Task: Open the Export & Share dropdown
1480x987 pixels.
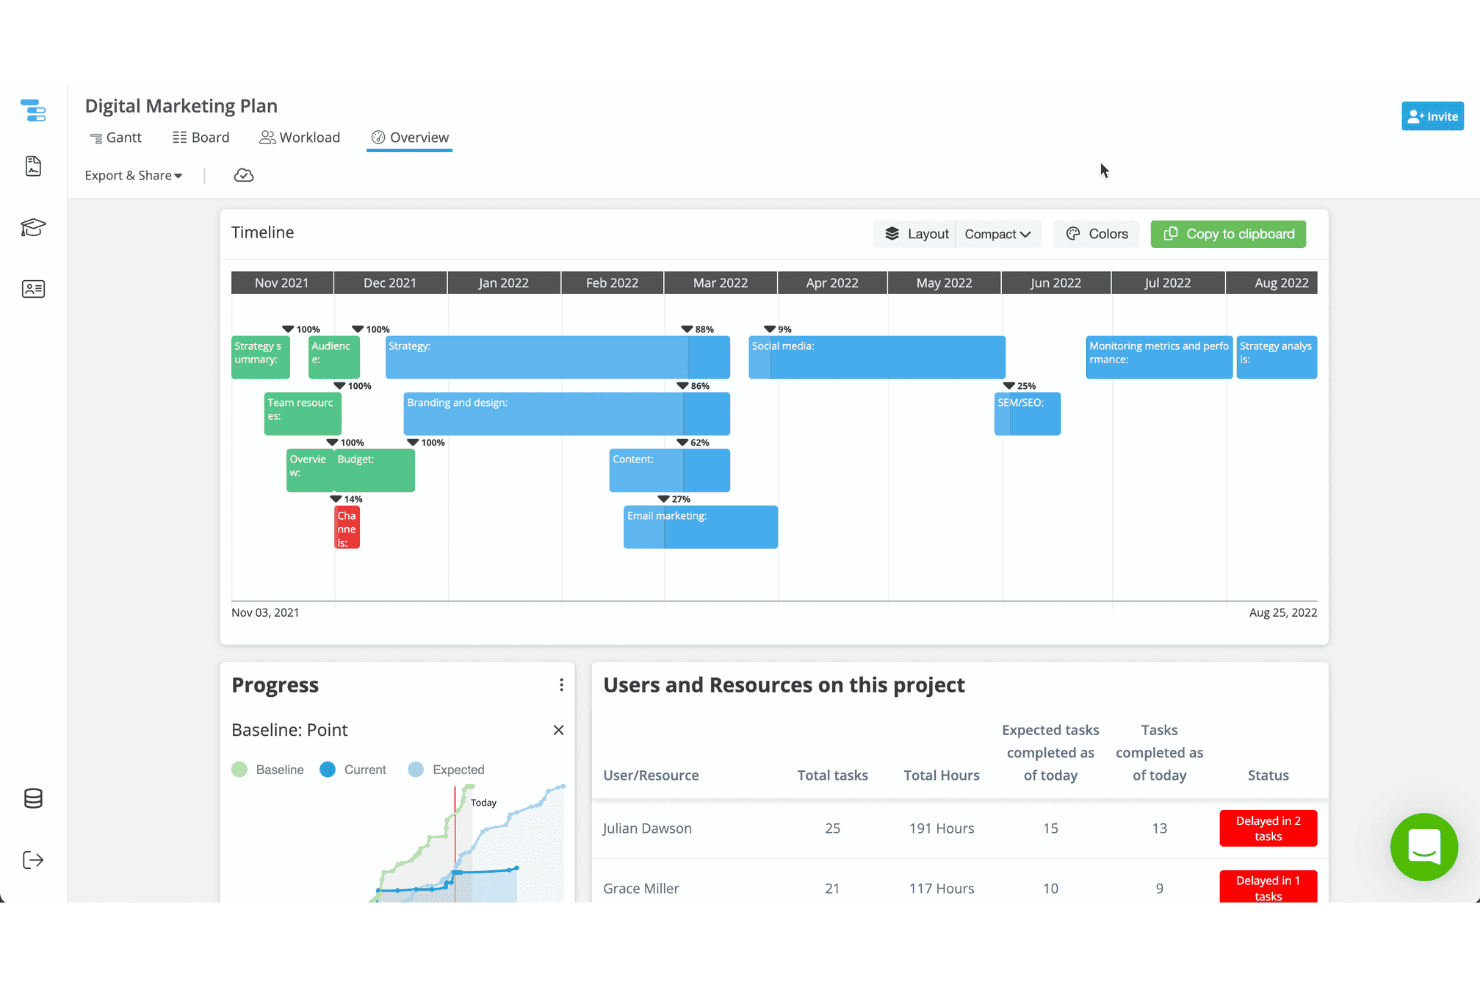Action: (134, 176)
